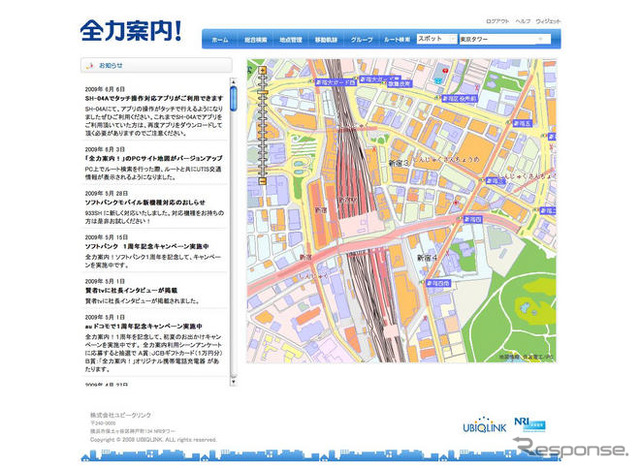This screenshot has width=640, height=469.
Task: Open the ルート検索 tab
Action: click(x=397, y=40)
